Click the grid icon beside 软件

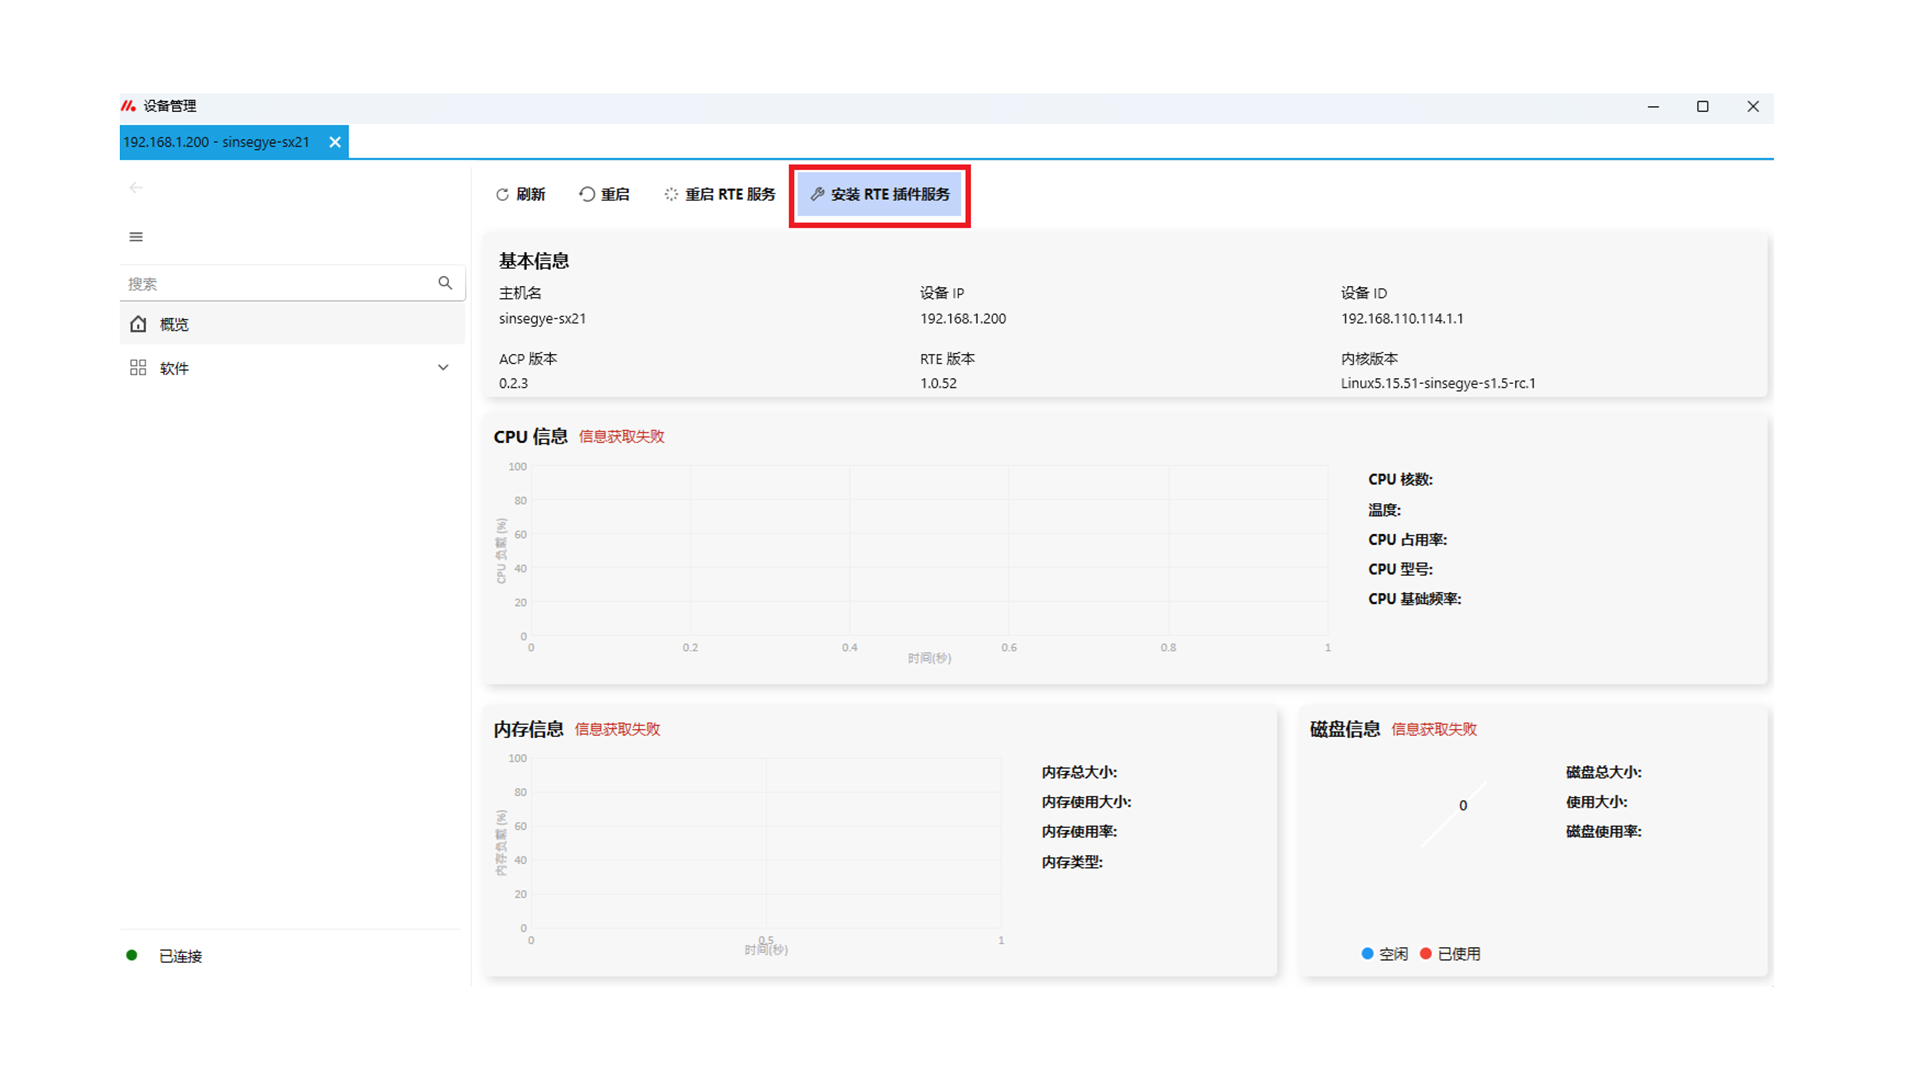tap(138, 368)
